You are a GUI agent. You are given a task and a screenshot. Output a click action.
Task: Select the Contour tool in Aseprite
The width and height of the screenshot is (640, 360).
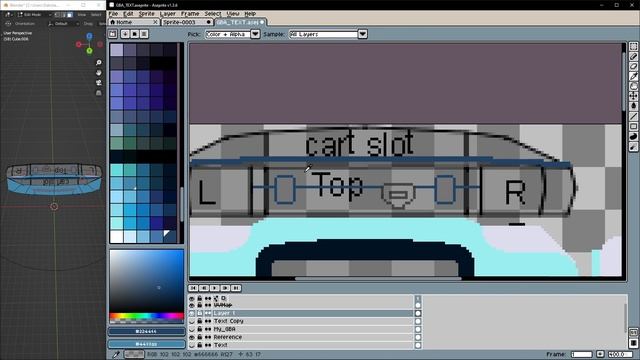click(633, 136)
